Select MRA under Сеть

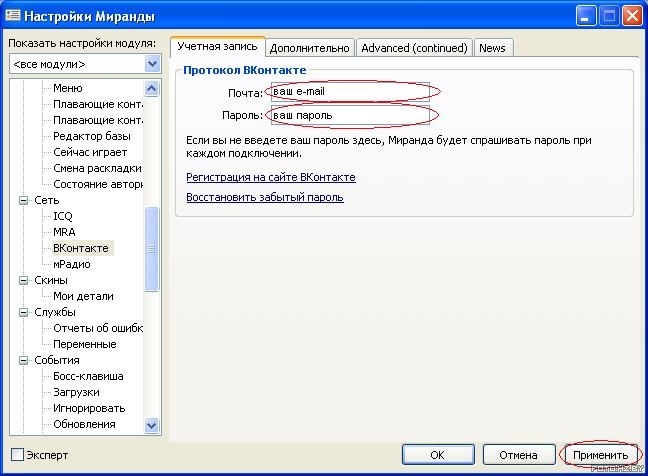point(64,232)
